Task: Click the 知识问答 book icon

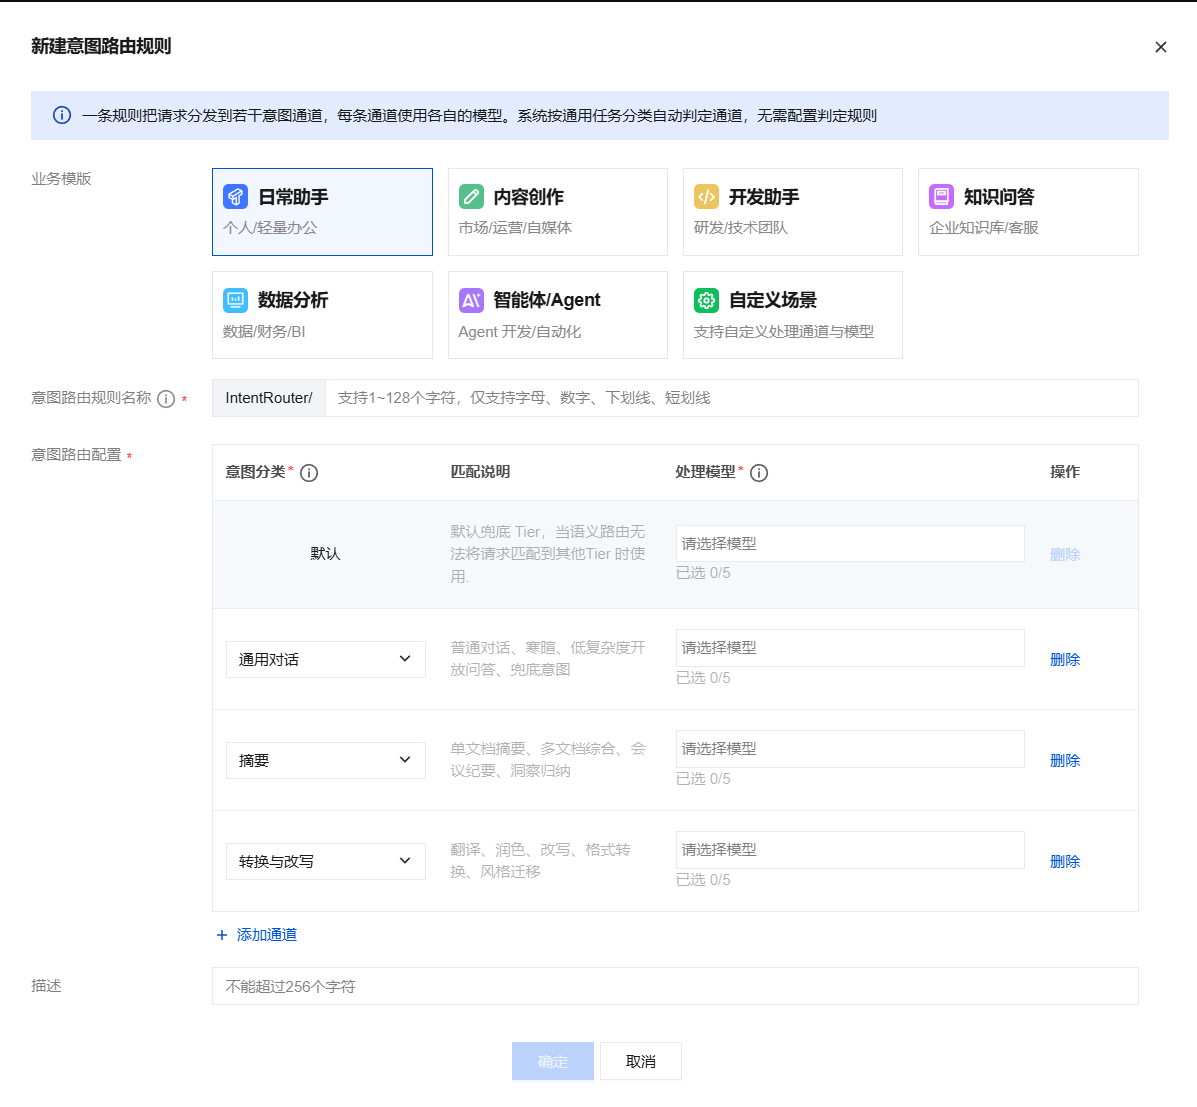Action: point(941,196)
